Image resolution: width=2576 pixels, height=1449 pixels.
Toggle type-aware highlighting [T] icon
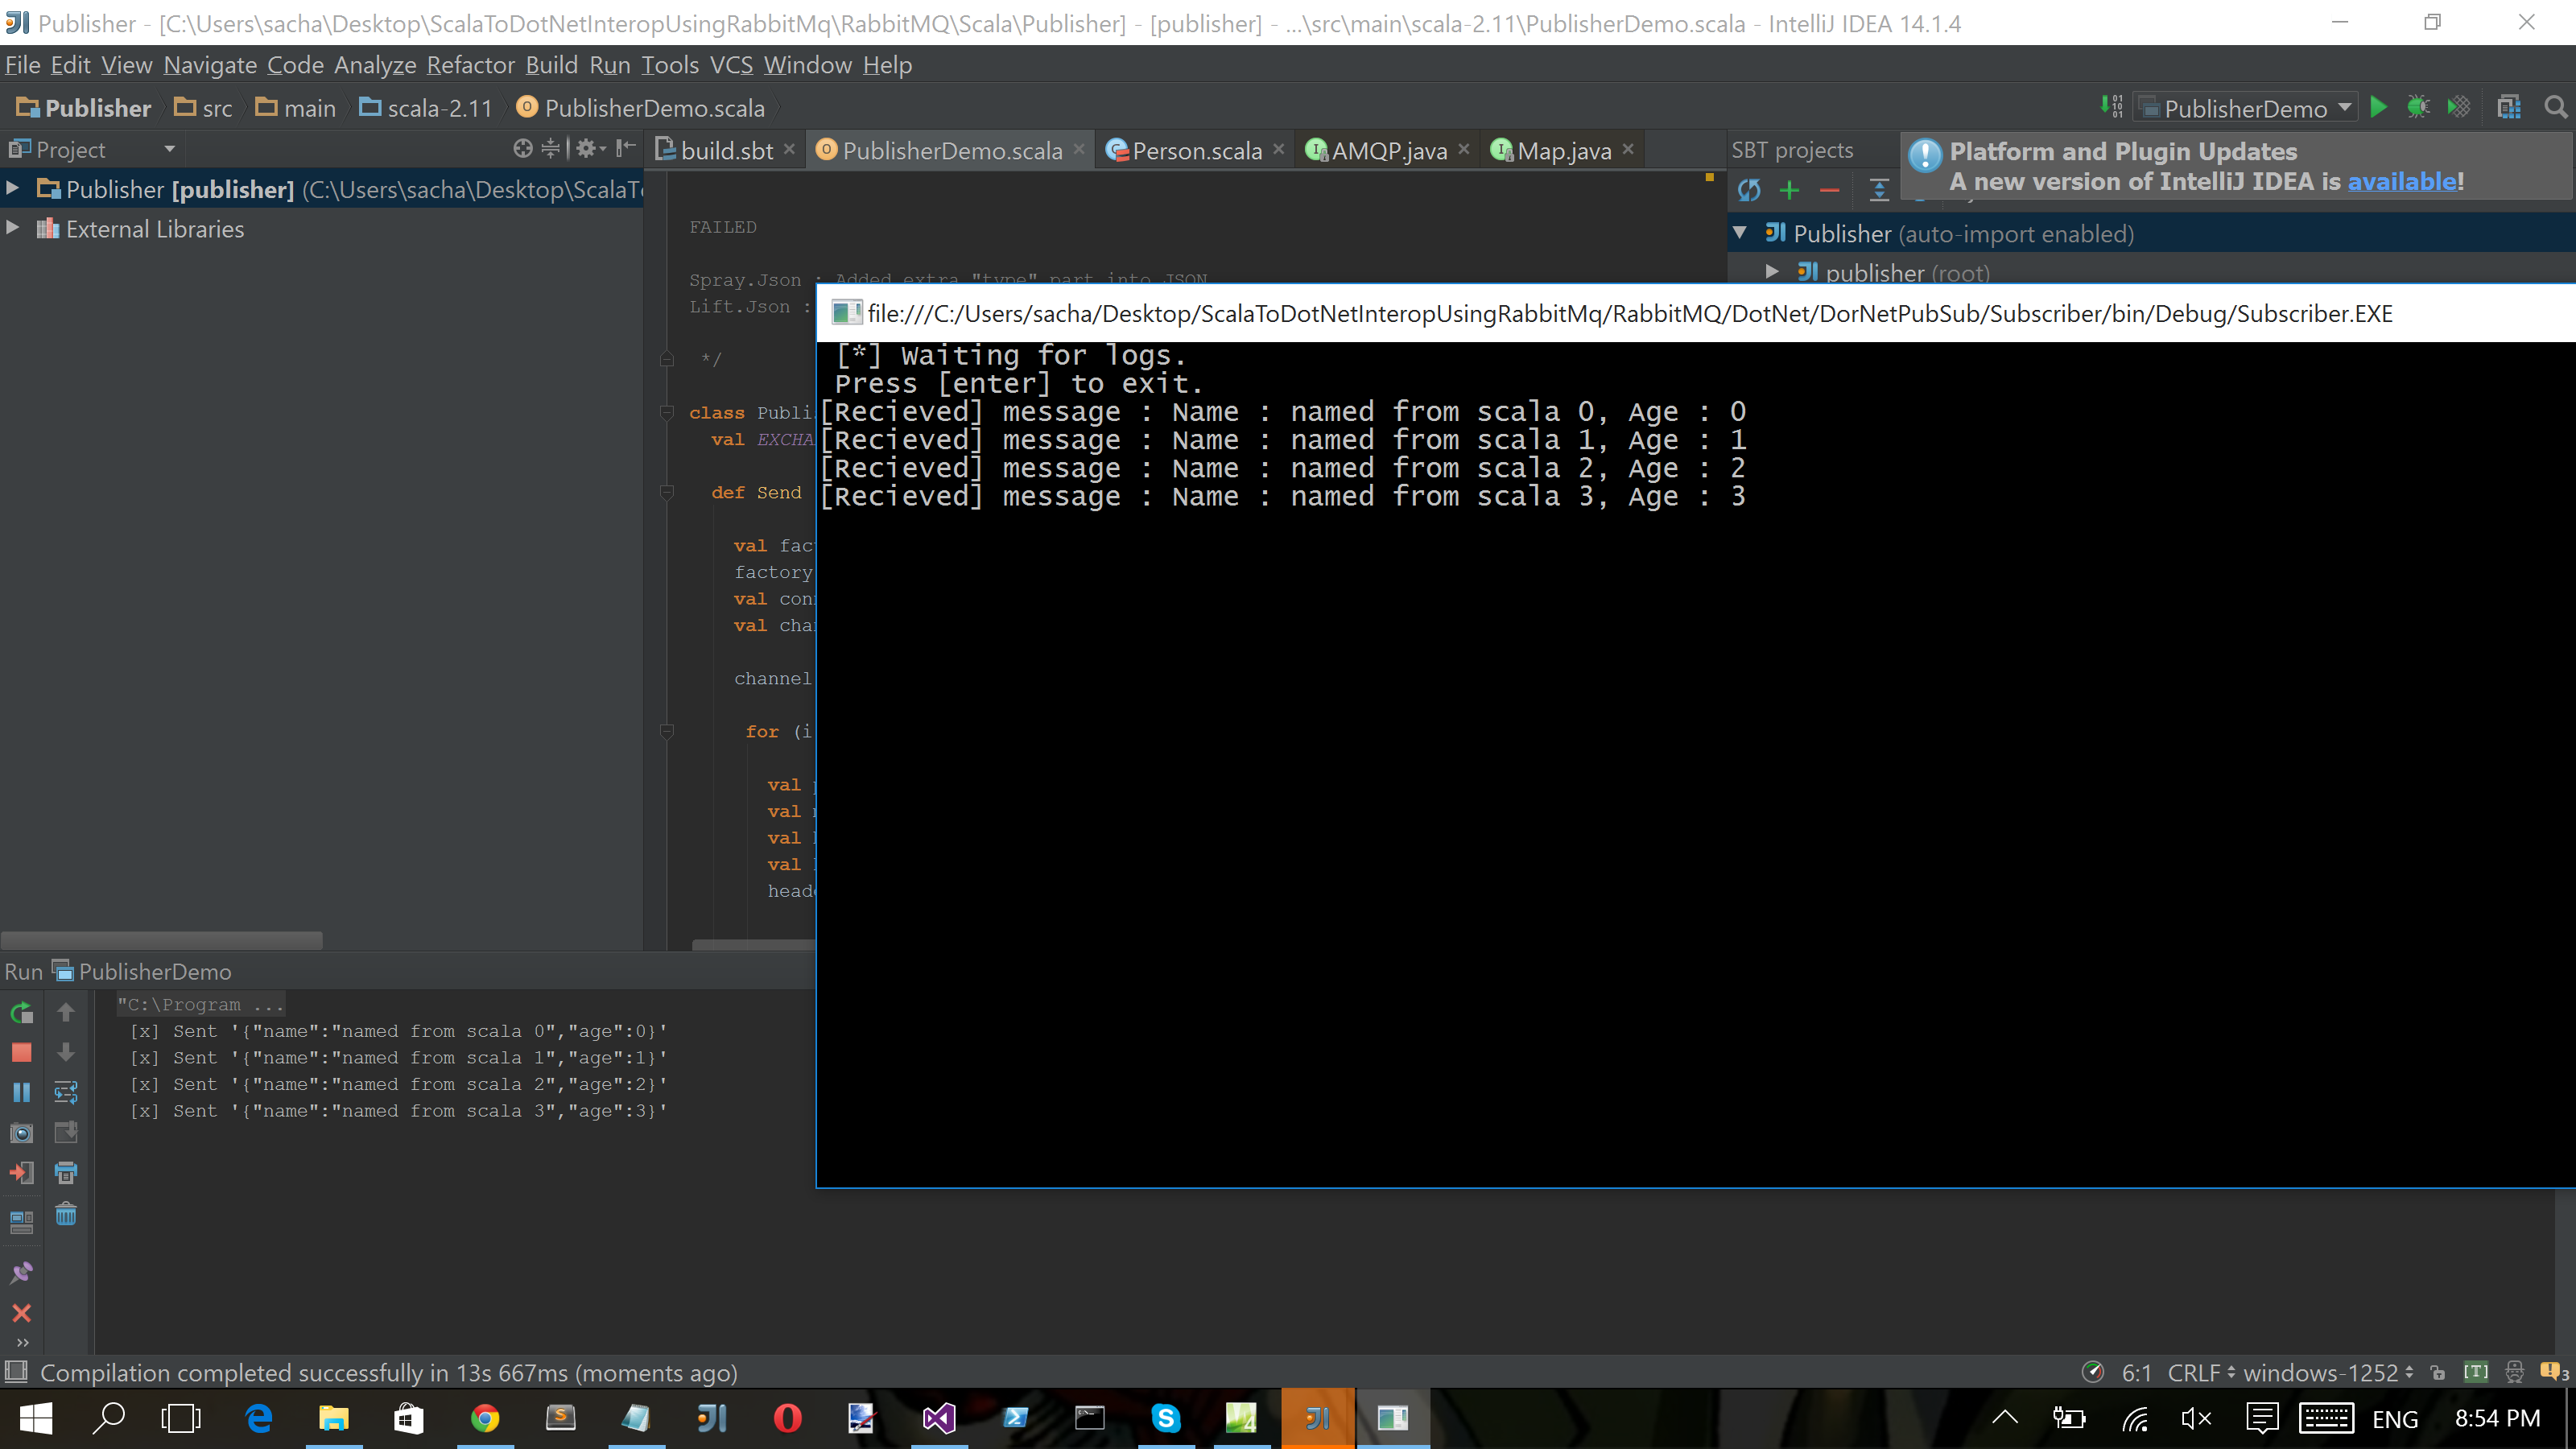click(x=2475, y=1372)
